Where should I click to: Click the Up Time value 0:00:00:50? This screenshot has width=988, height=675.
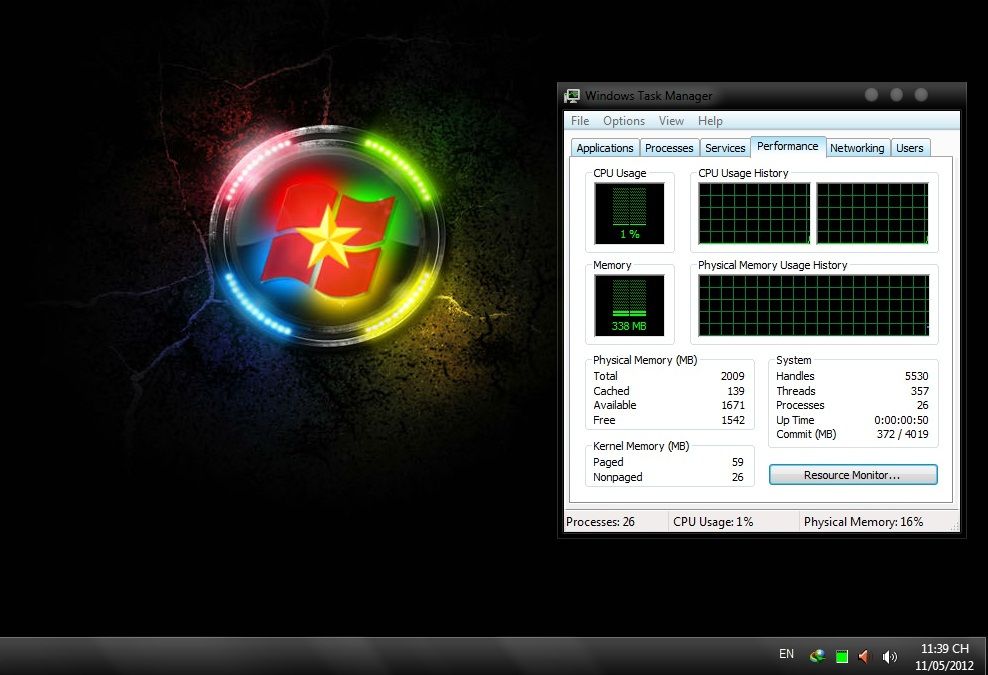click(901, 420)
